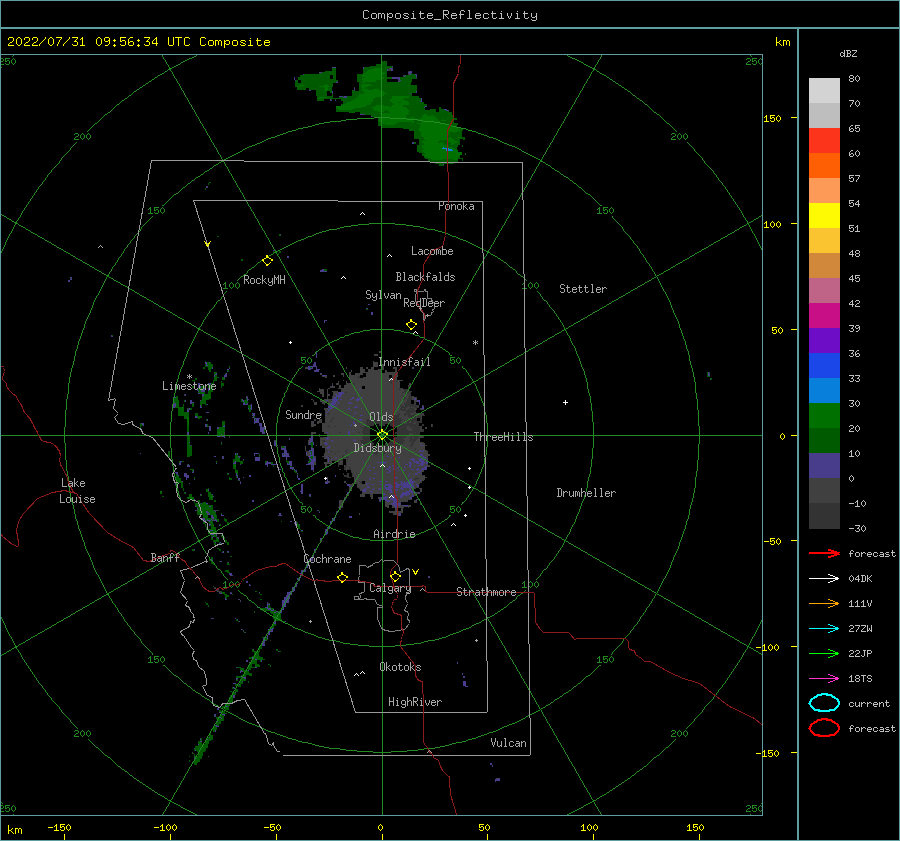Click the cyan 27ZW arrow icon
The height and width of the screenshot is (841, 900).
[824, 629]
